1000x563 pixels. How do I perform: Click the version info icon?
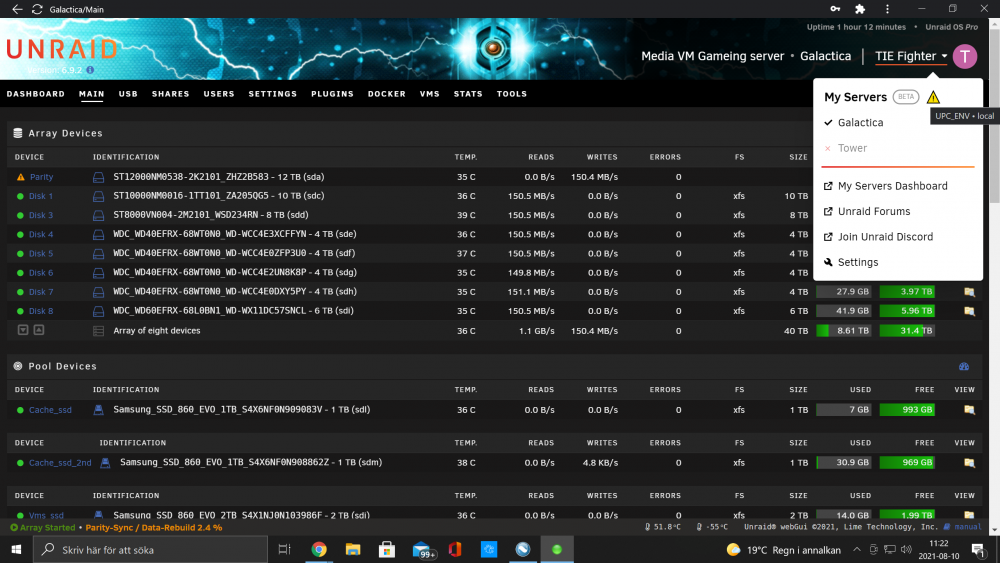pyautogui.click(x=90, y=70)
